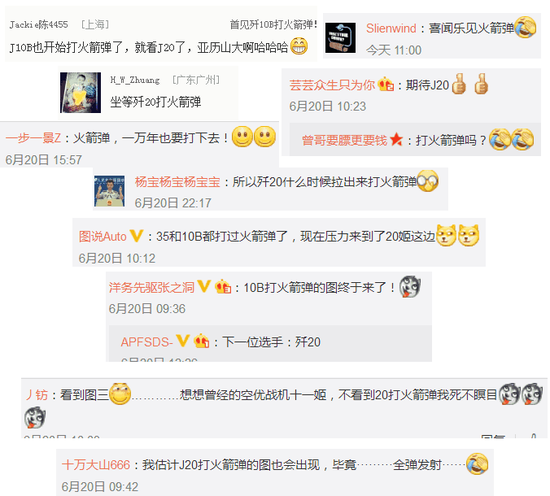550x496 pixels.
Task: Click the Slienwind username link
Action: coord(391,28)
